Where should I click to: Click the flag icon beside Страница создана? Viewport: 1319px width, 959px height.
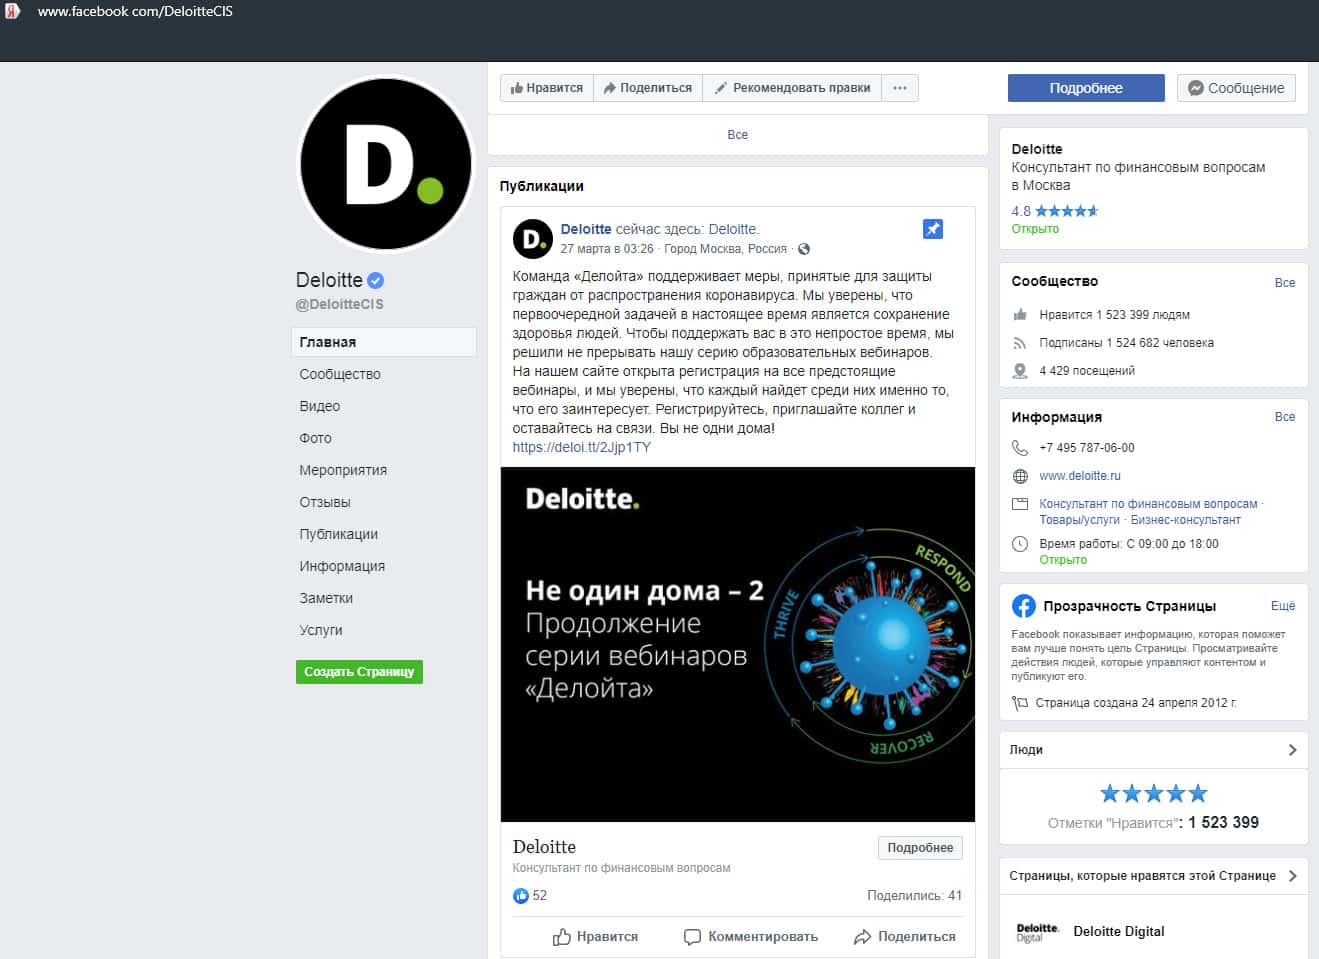(1020, 703)
